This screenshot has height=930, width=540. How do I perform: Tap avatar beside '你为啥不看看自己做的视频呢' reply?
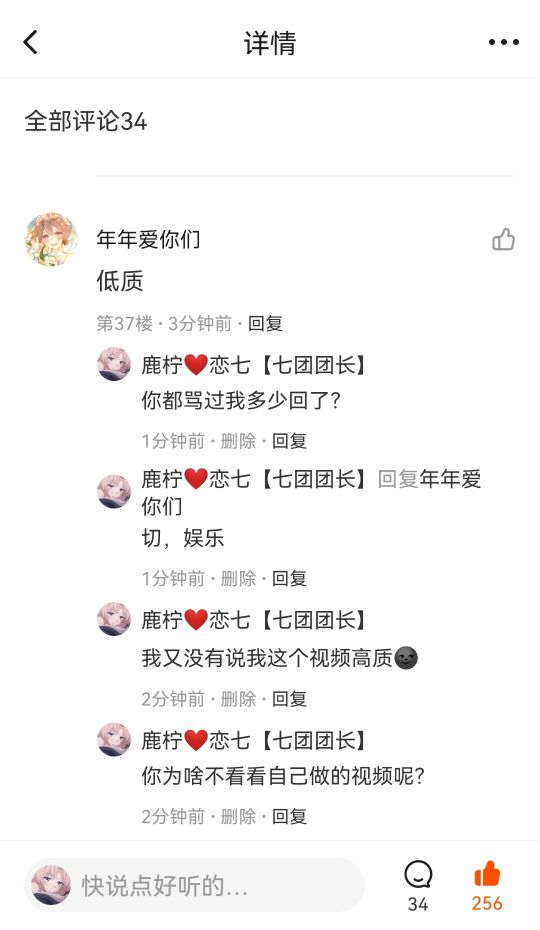point(114,739)
